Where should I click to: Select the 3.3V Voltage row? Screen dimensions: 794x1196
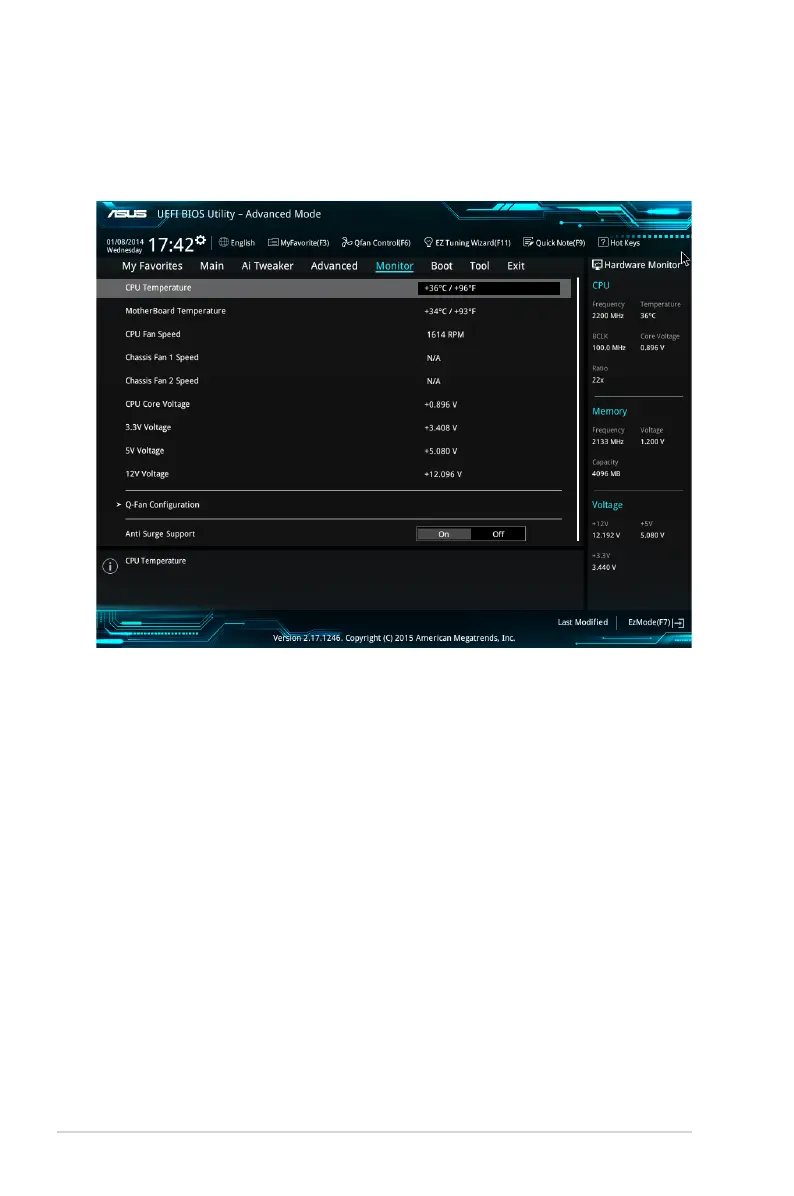tap(333, 427)
